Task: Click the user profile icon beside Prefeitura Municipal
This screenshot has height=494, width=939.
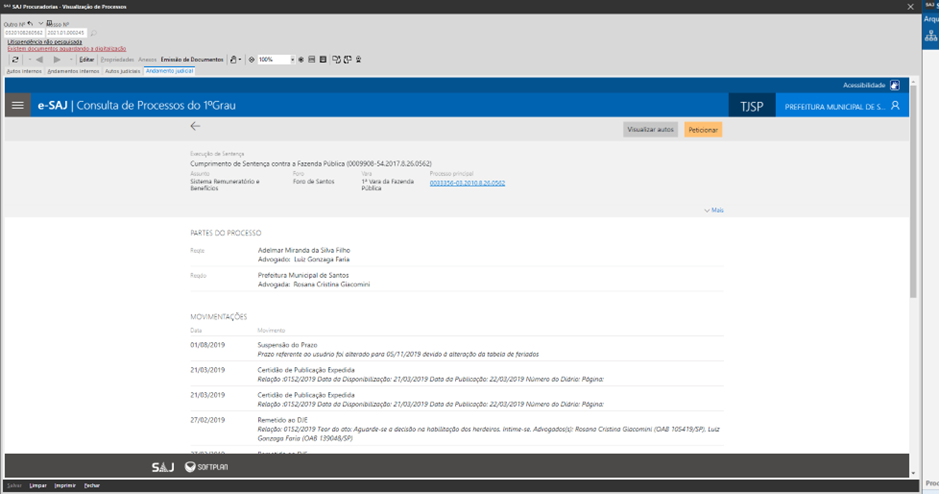Action: [895, 105]
